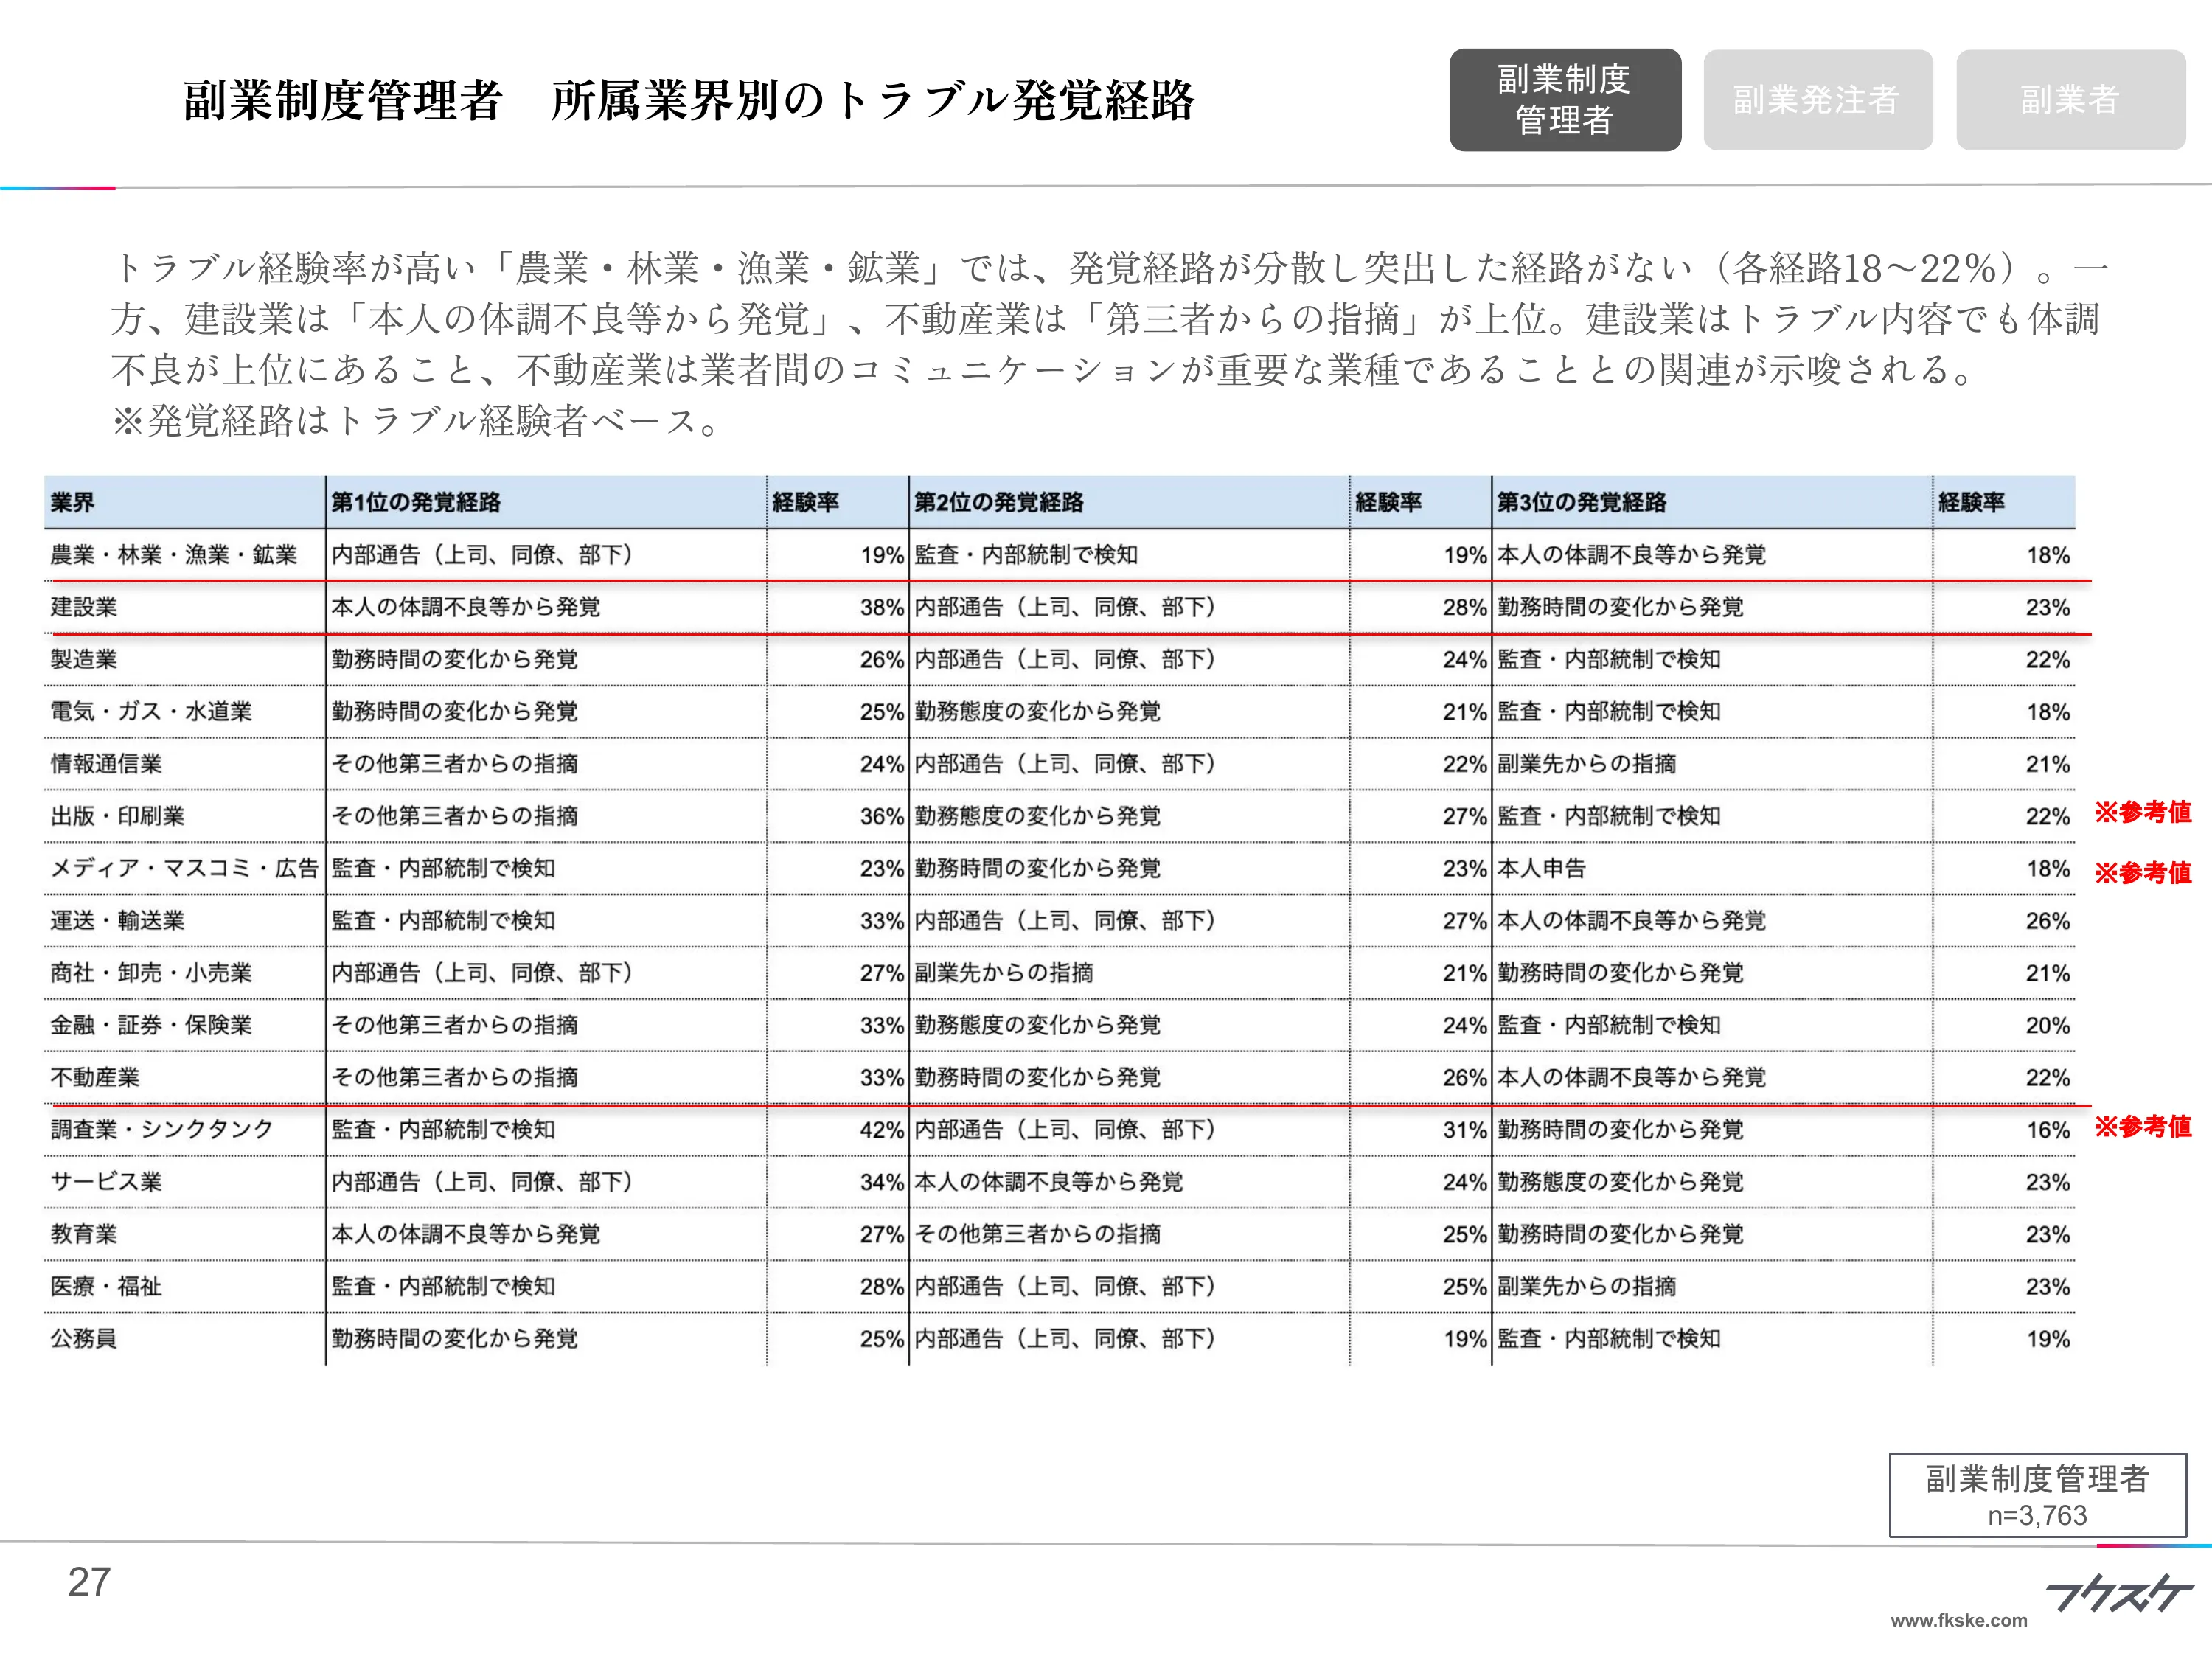
Task: Click the フクスケ logo
Action: [2118, 1594]
